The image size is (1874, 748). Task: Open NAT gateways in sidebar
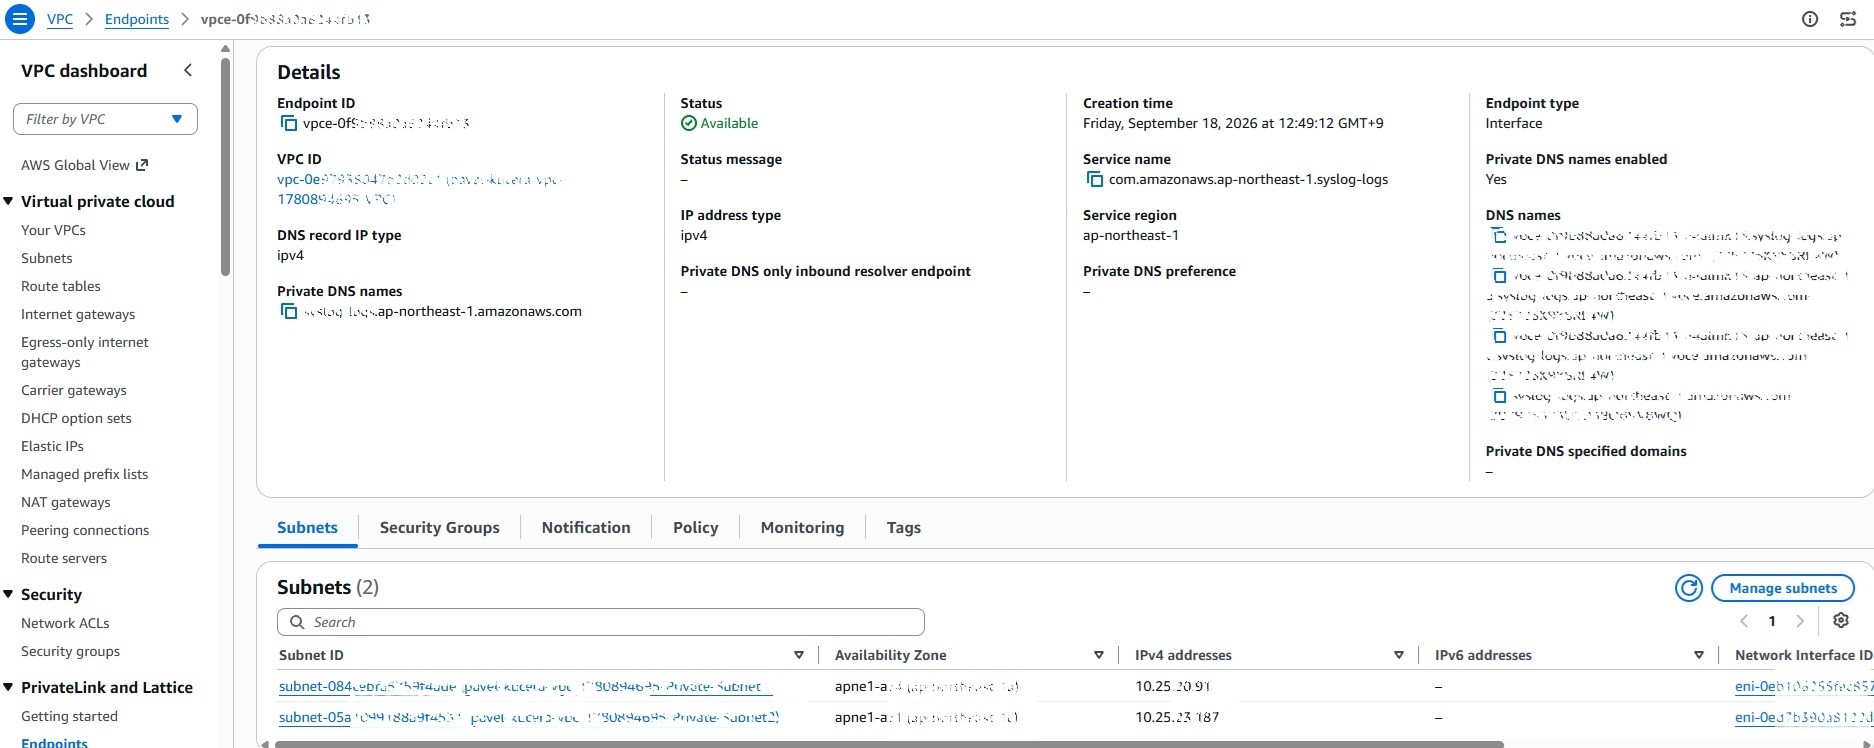pyautogui.click(x=66, y=502)
